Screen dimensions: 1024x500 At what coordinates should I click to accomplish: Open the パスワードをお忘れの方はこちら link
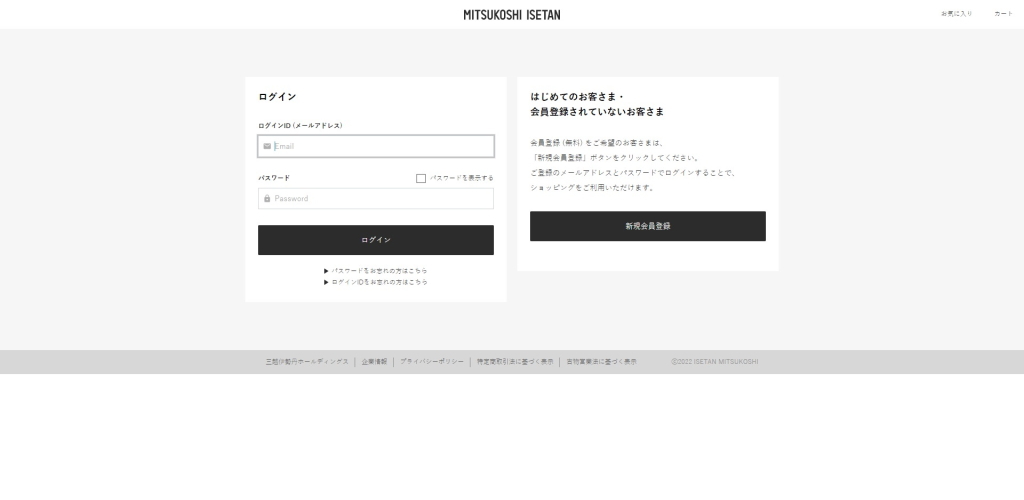click(x=380, y=271)
